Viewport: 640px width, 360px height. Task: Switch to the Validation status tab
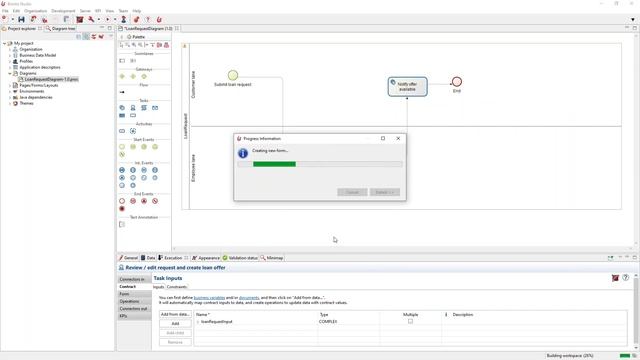click(240, 258)
